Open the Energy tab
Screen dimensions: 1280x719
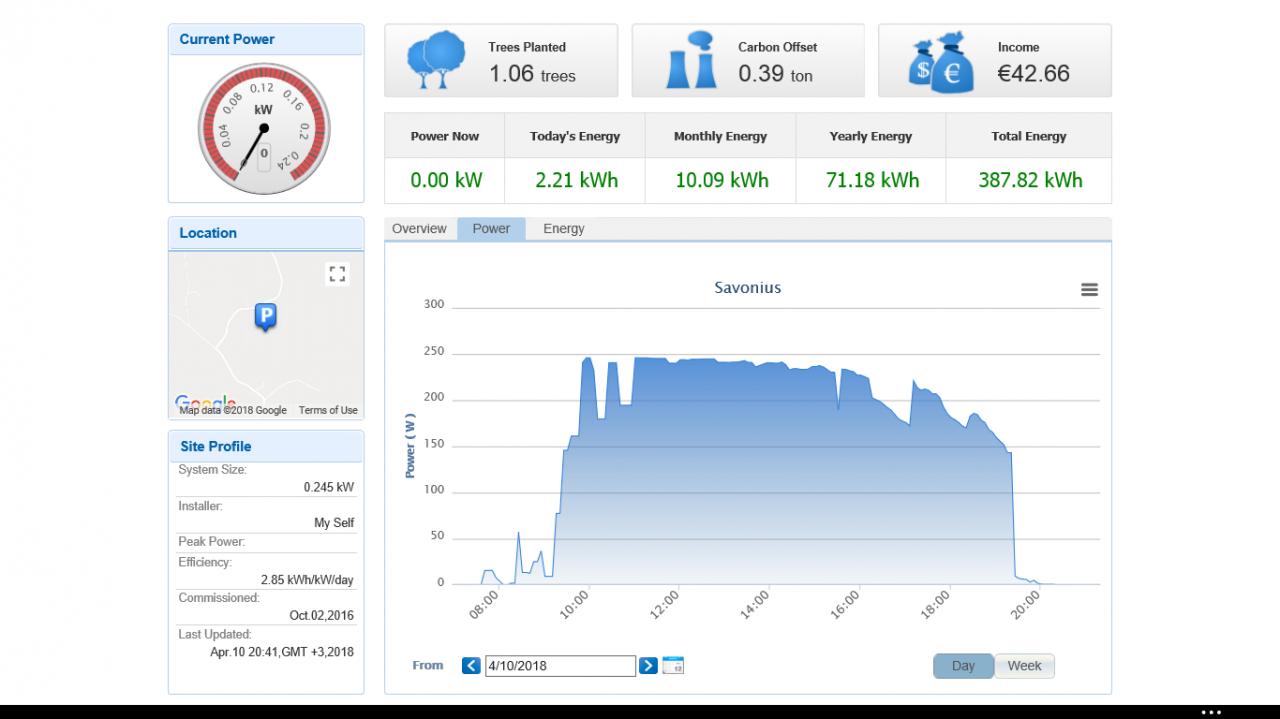click(x=564, y=229)
